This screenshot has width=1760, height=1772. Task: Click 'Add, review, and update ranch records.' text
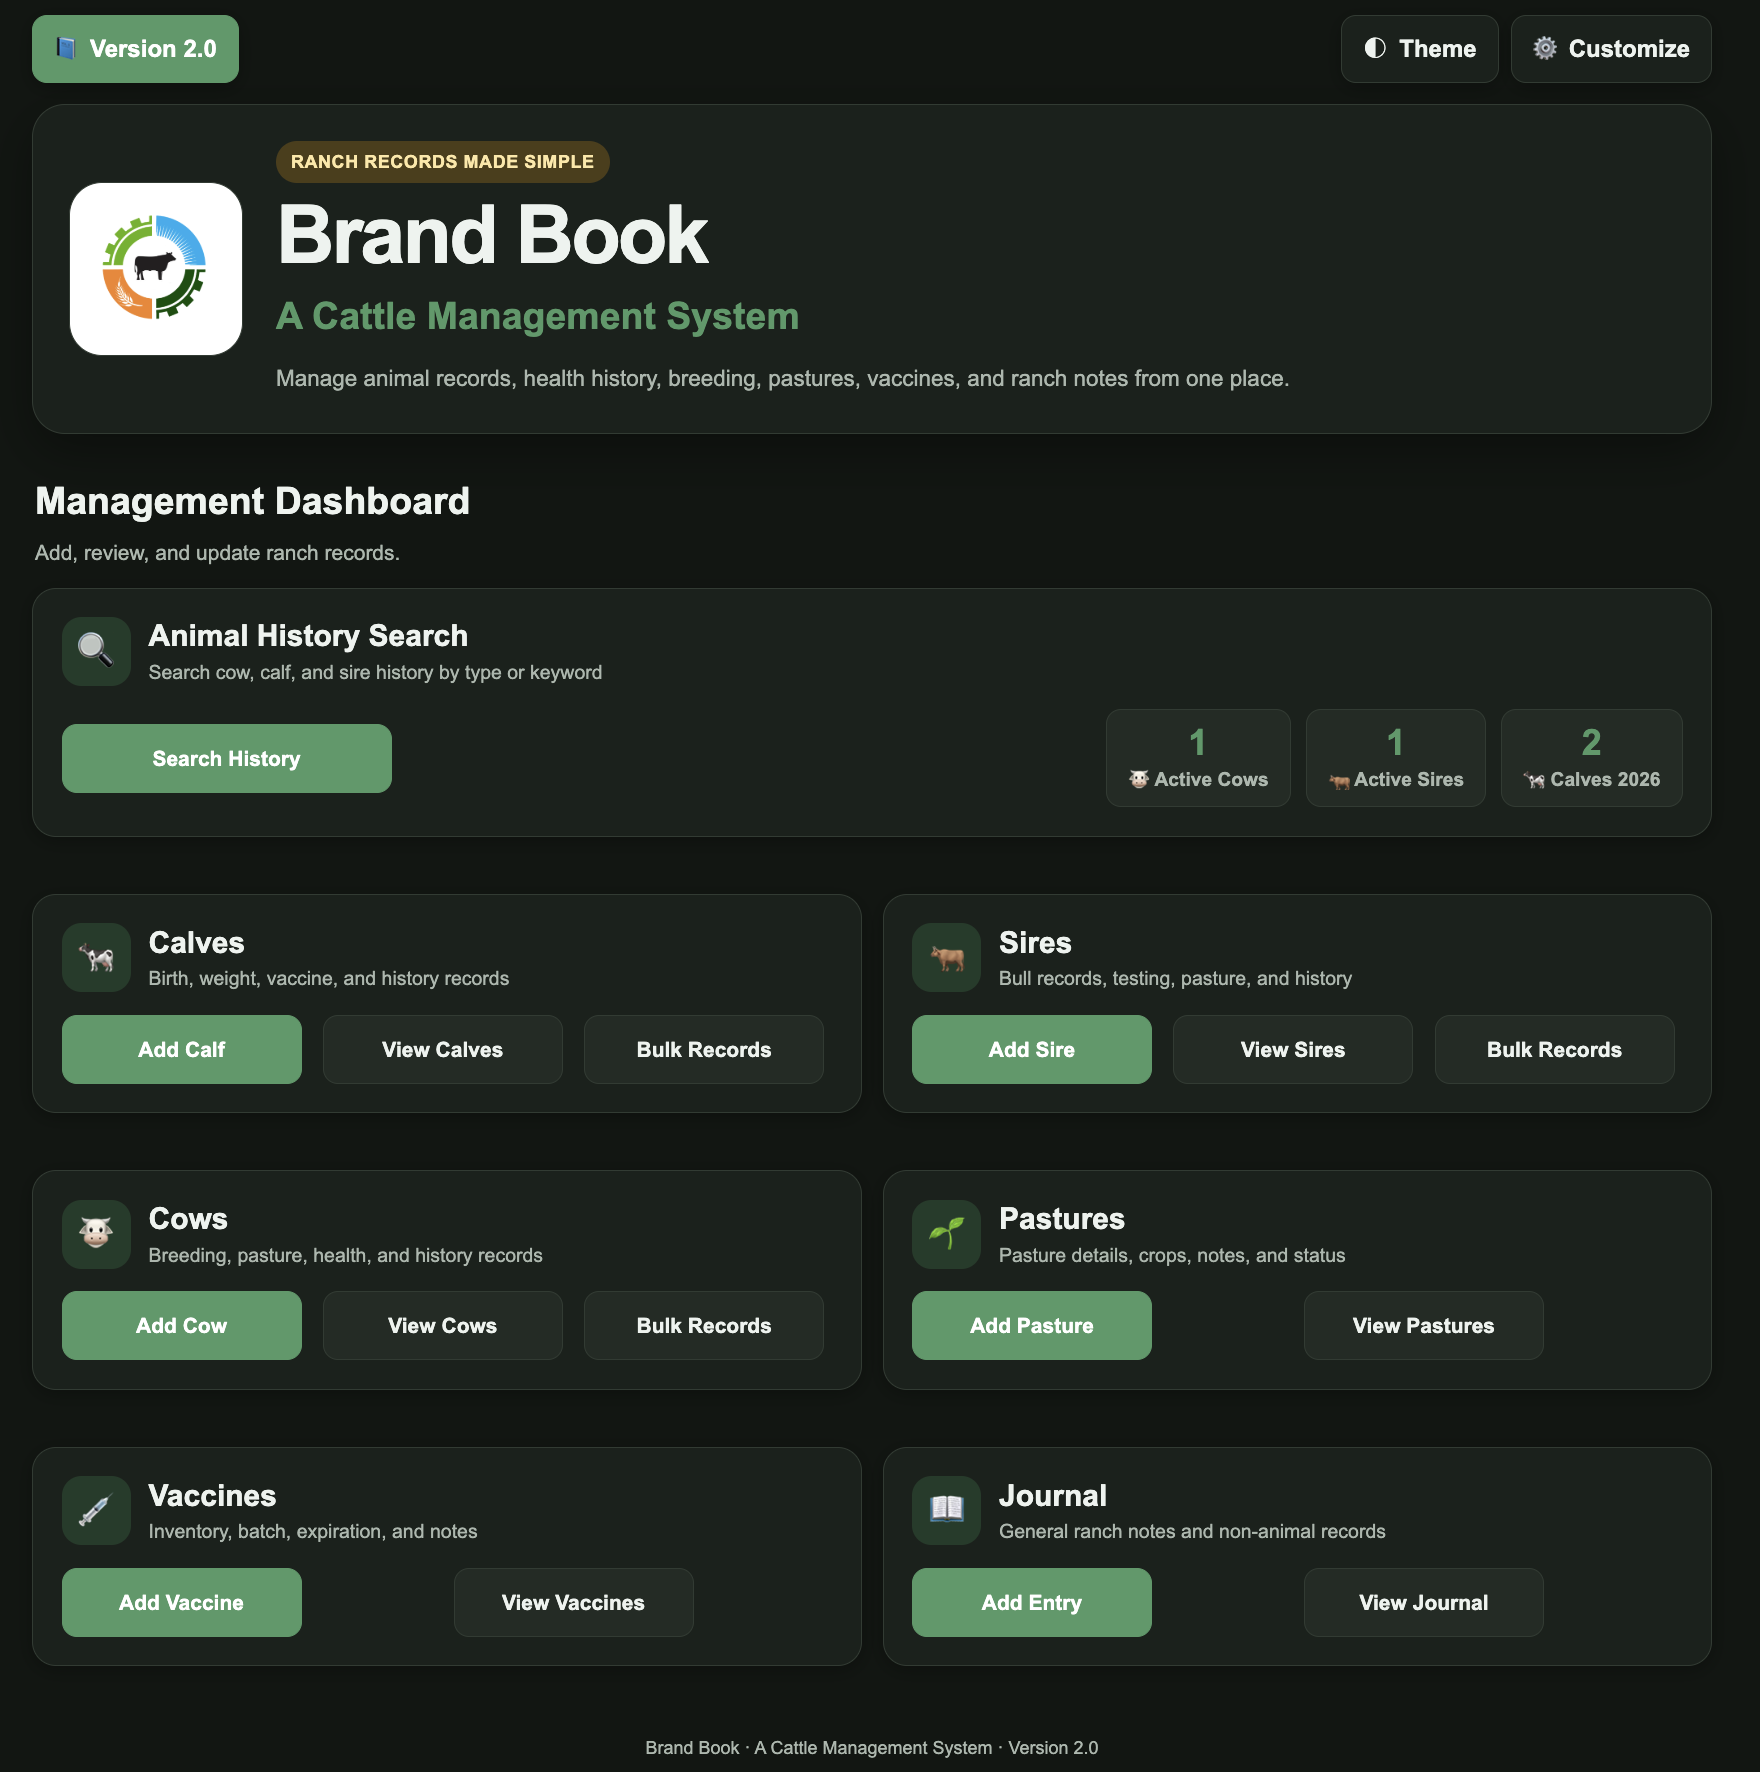[218, 553]
